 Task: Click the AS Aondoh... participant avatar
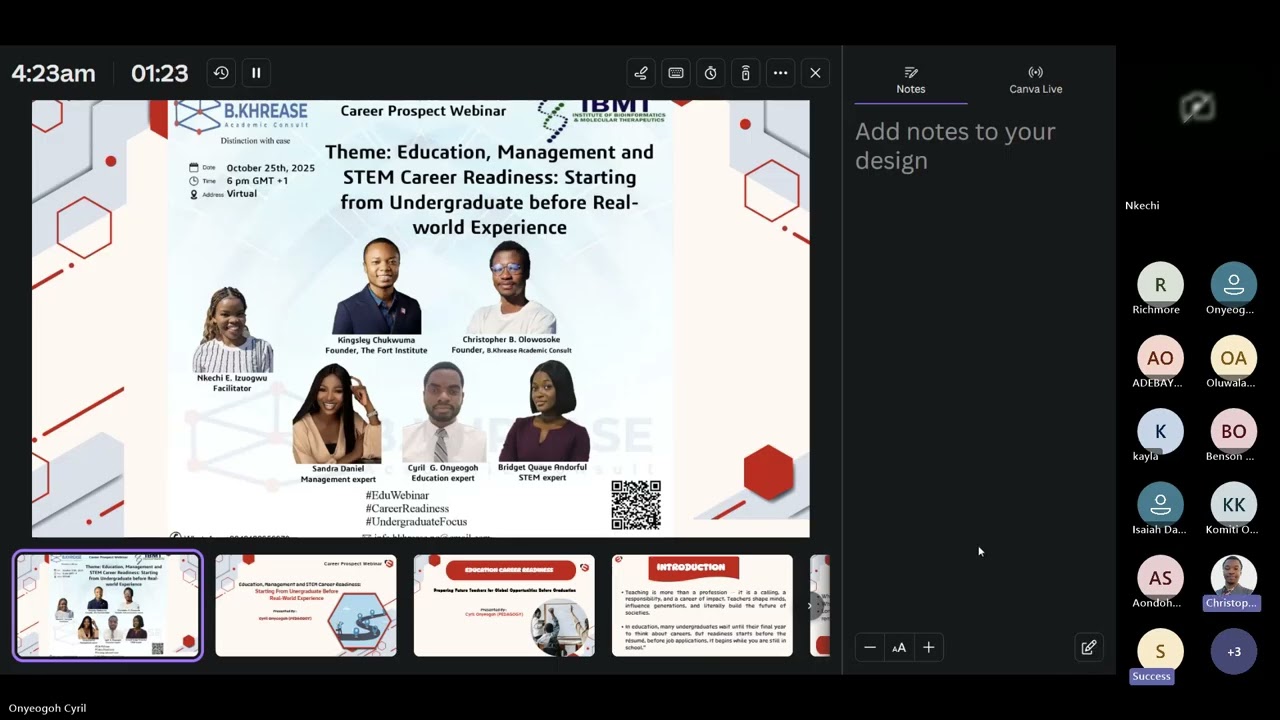tap(1160, 578)
